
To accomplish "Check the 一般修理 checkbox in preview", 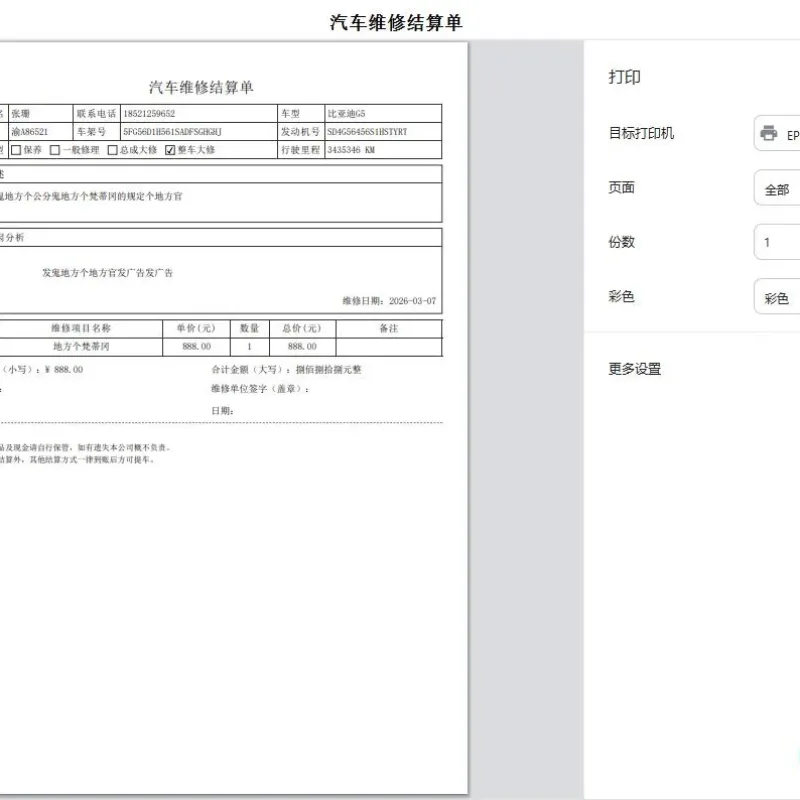I will (55, 150).
